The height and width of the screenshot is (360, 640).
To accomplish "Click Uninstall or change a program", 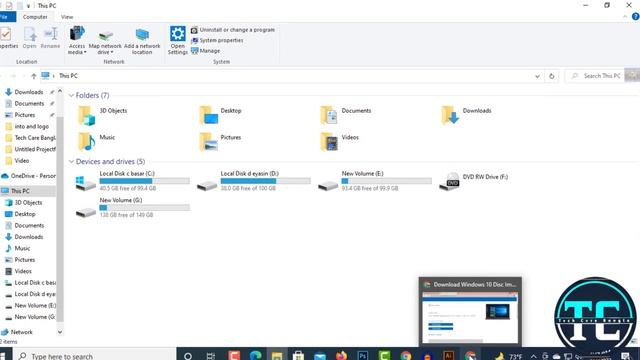I will 233,30.
